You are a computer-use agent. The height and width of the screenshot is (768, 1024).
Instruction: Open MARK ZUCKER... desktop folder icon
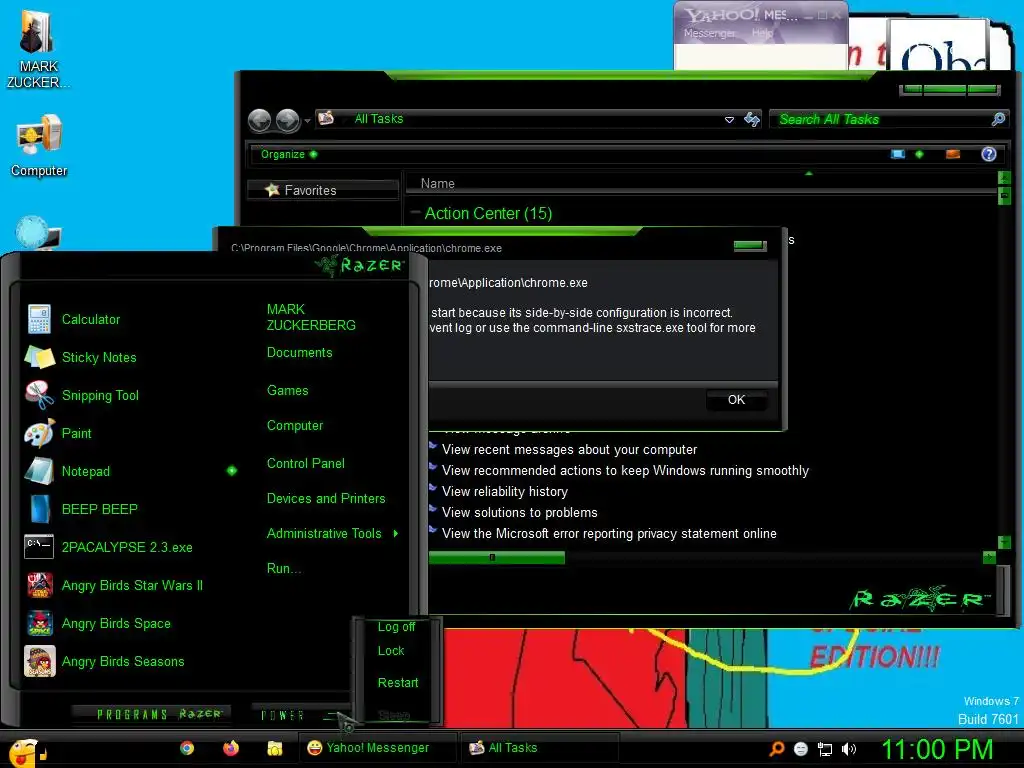(37, 31)
